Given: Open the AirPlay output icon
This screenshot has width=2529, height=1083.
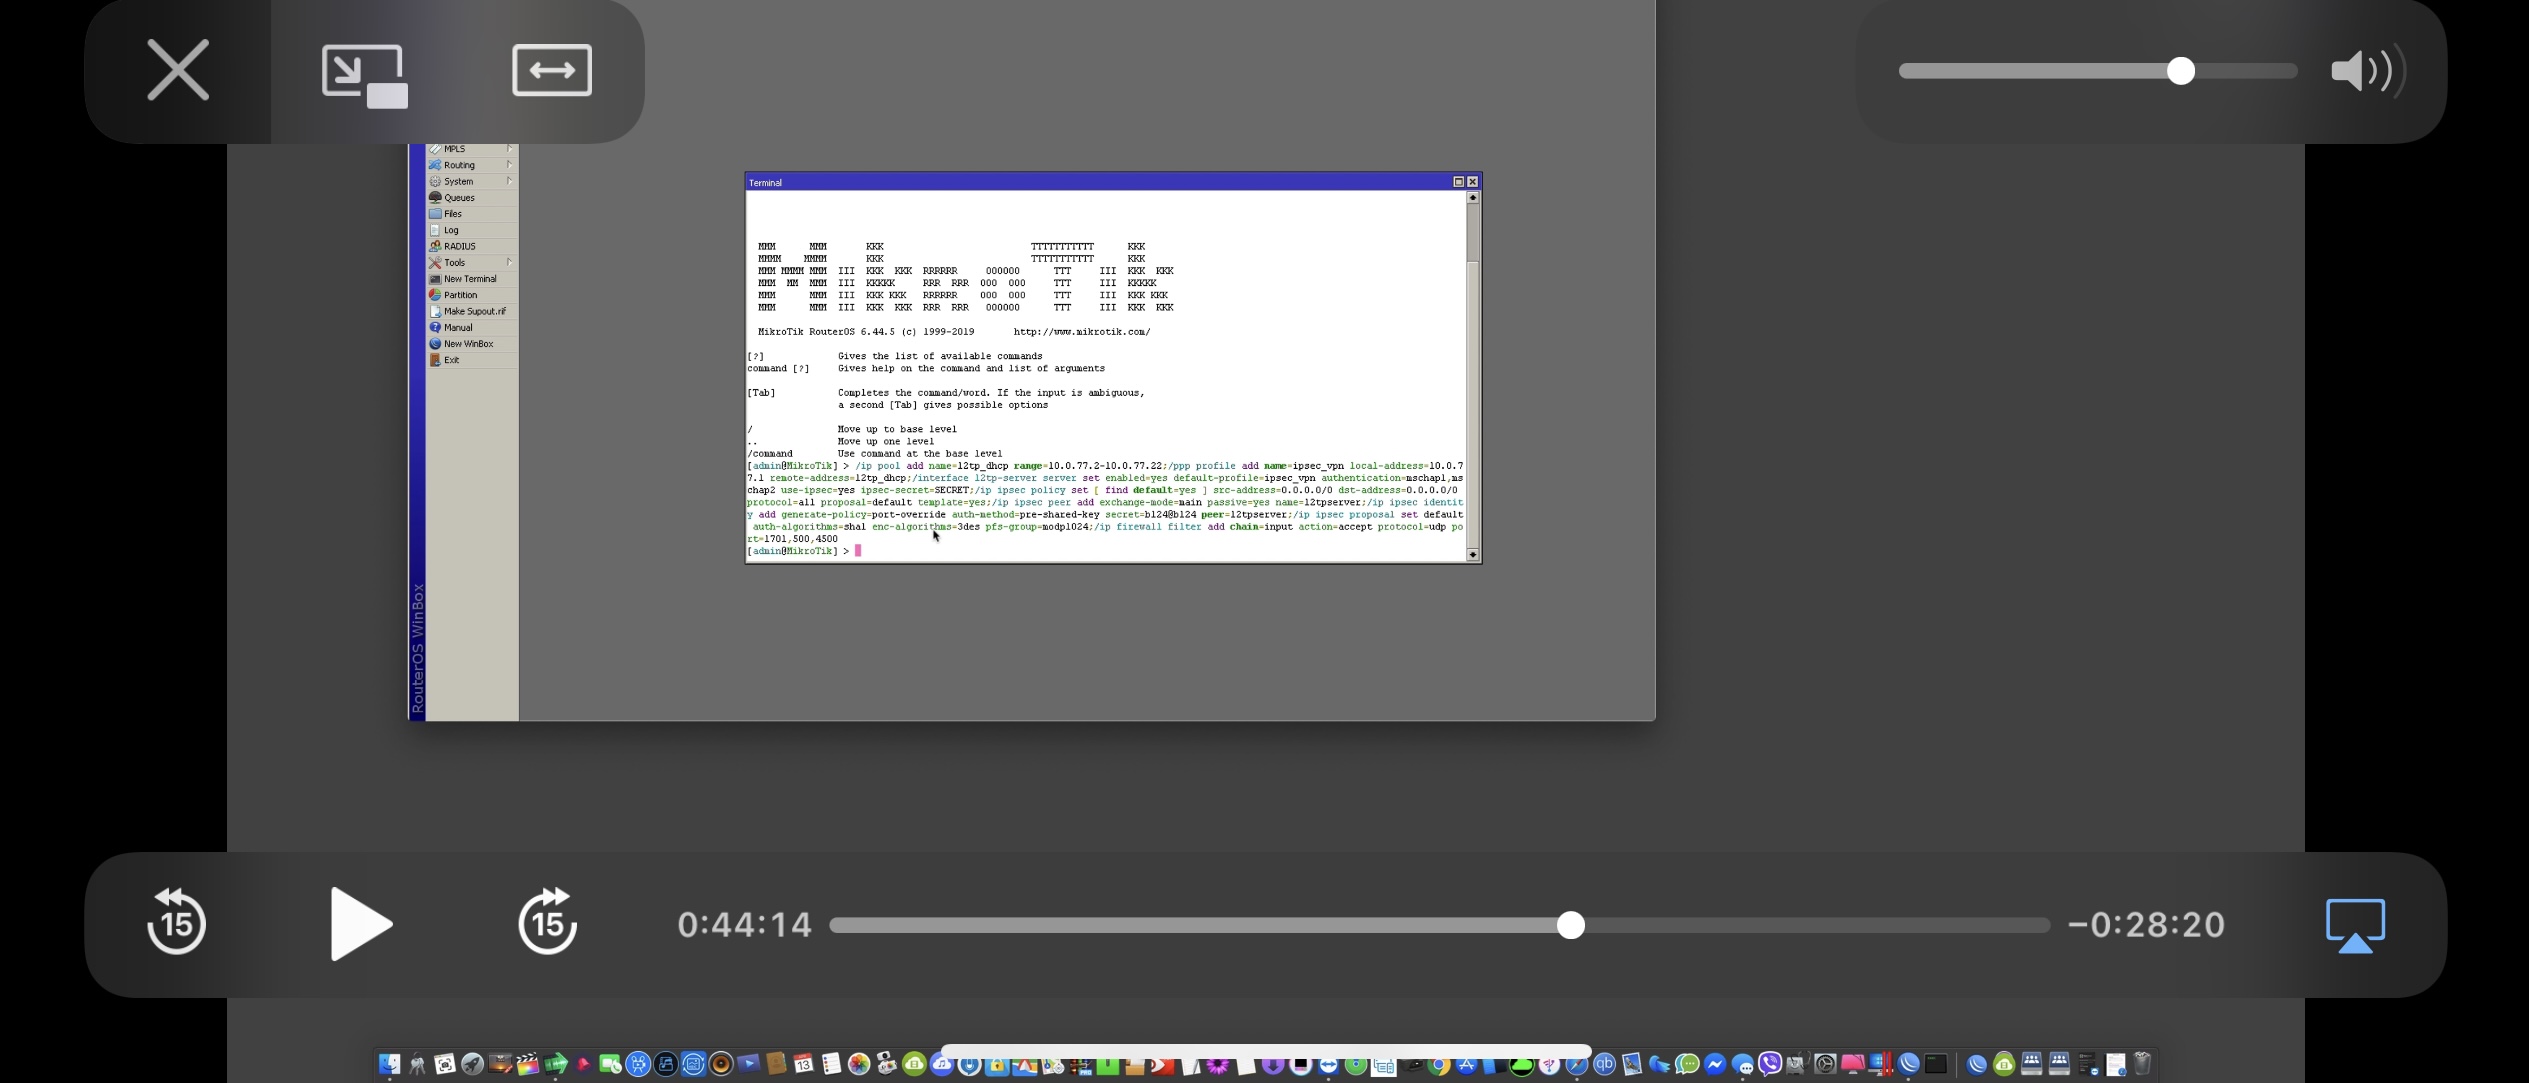Looking at the screenshot, I should [x=2354, y=925].
